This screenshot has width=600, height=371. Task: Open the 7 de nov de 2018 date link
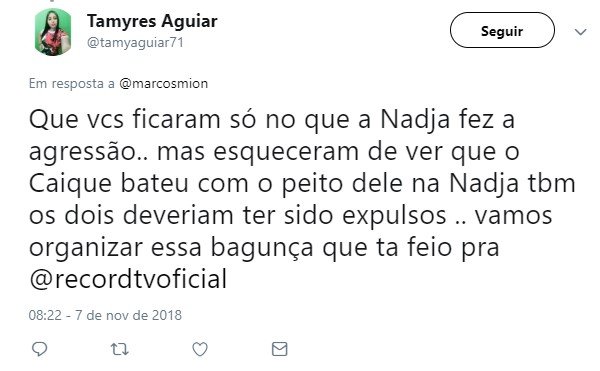tap(128, 315)
